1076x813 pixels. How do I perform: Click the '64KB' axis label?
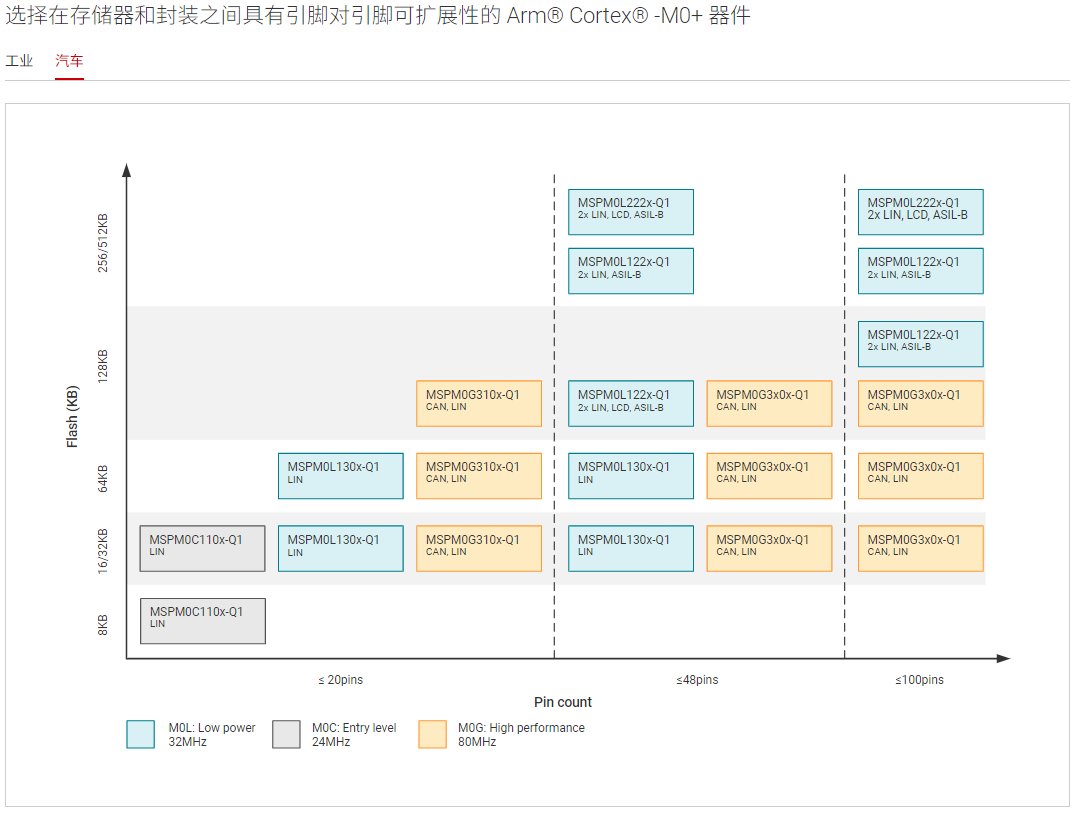point(102,478)
